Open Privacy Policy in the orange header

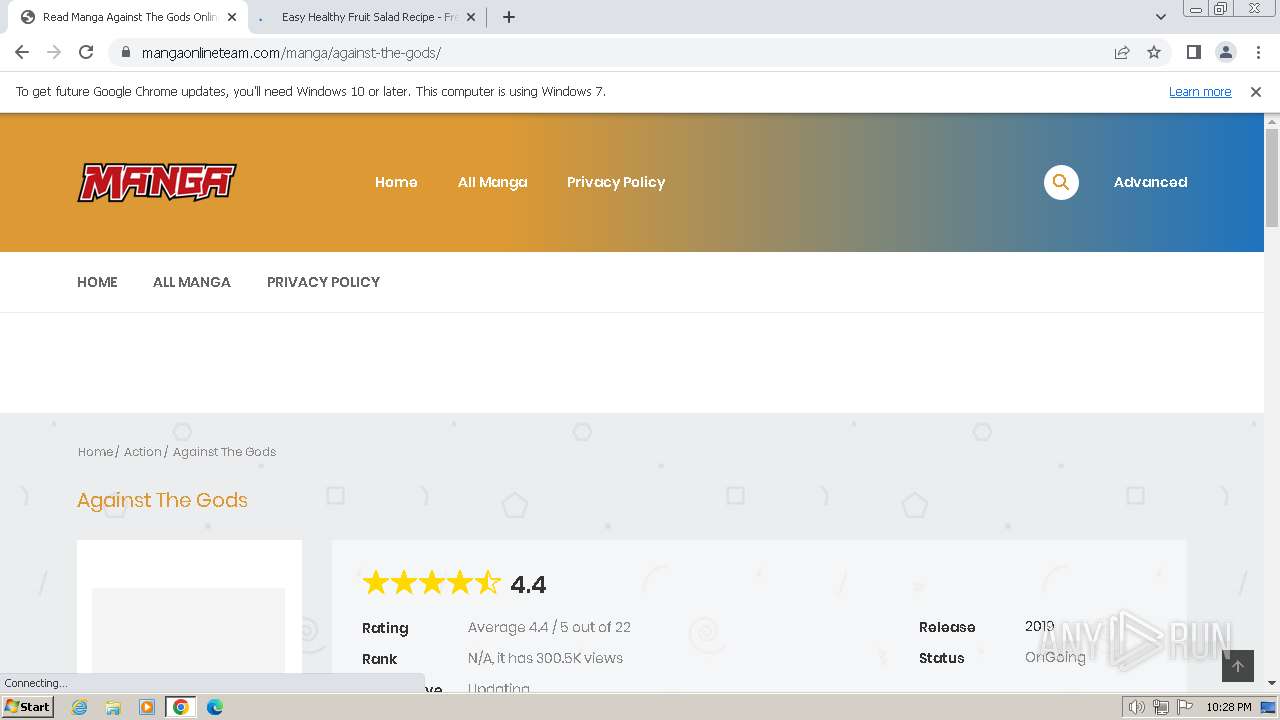click(x=616, y=182)
